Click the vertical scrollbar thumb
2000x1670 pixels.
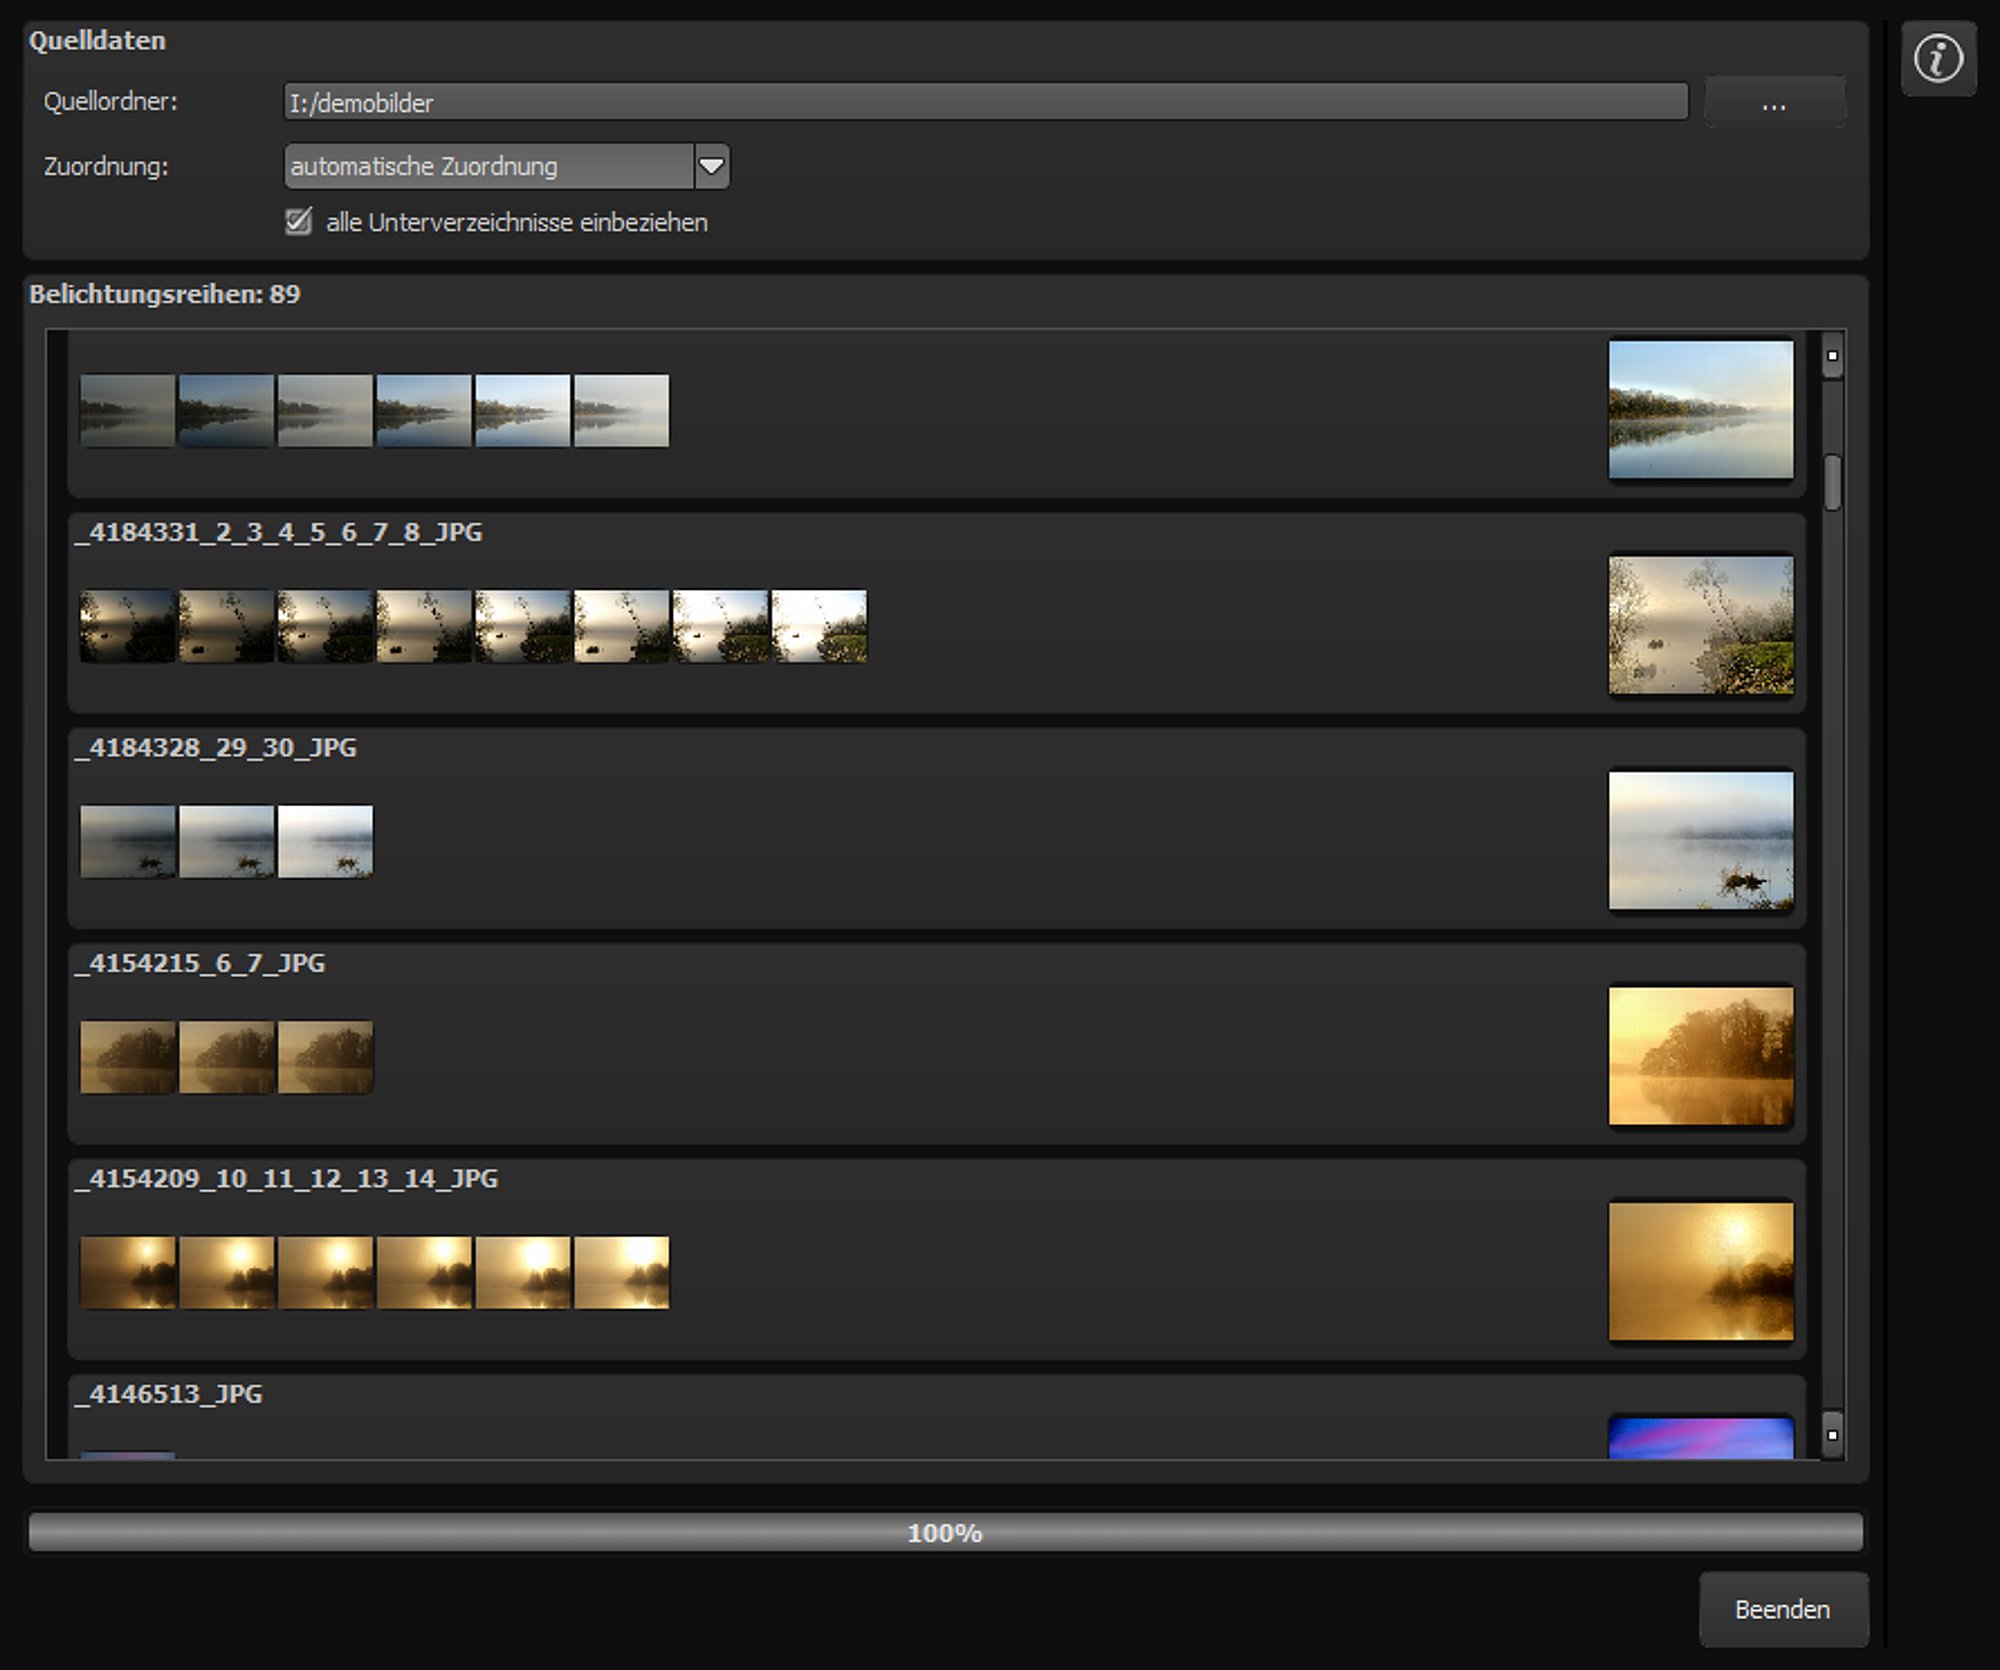coord(1832,483)
